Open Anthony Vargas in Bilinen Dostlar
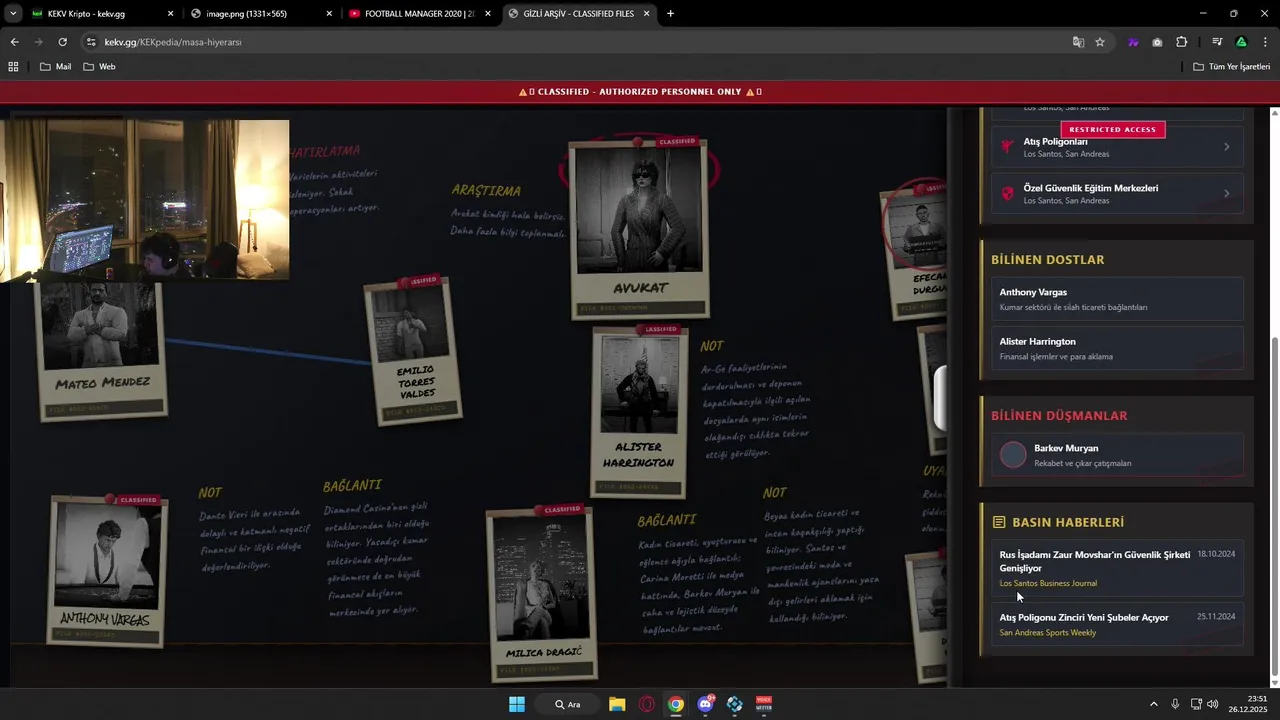 coord(1117,299)
